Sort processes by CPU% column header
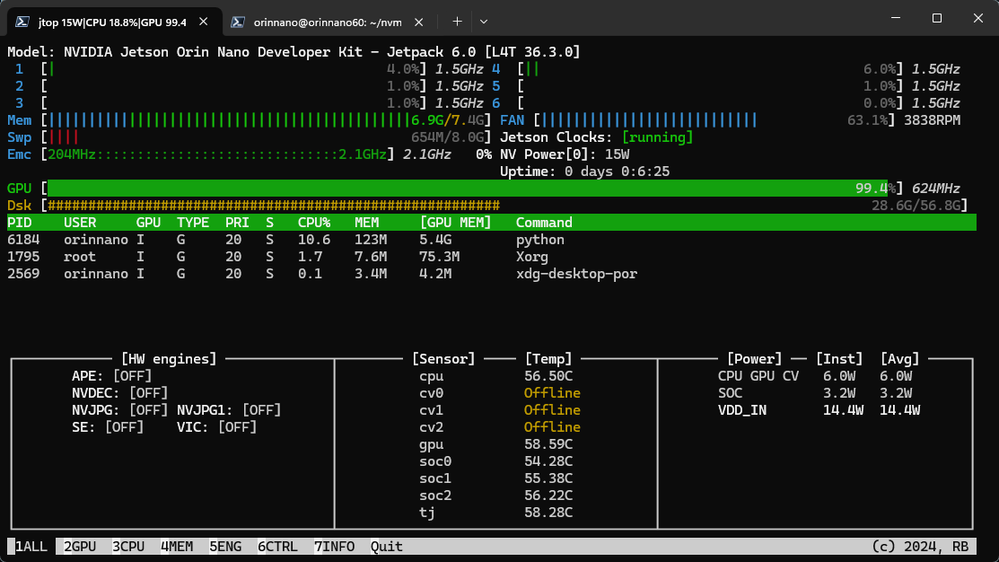This screenshot has width=999, height=562. tap(314, 222)
